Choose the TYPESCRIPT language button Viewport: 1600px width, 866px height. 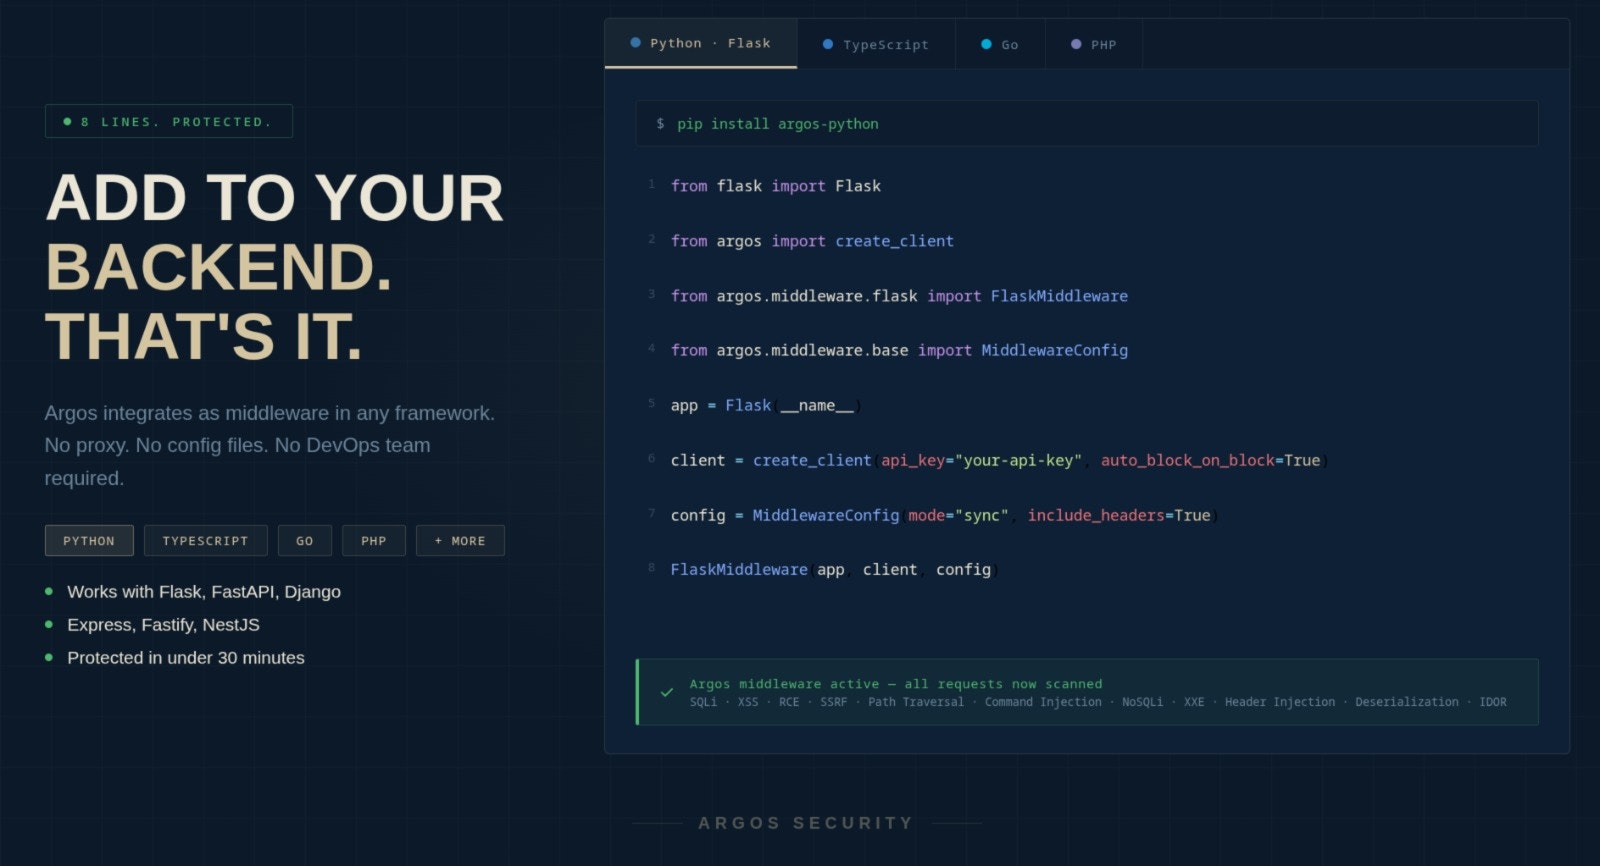tap(206, 541)
